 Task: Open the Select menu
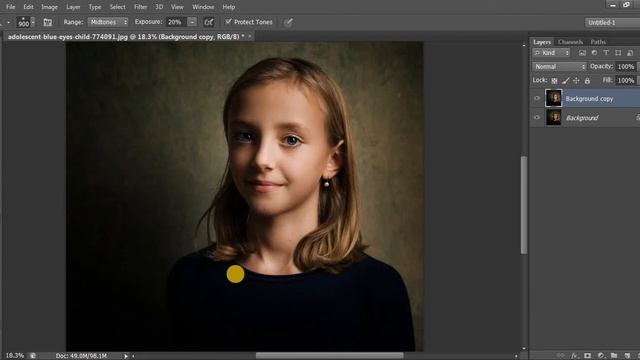pos(118,7)
